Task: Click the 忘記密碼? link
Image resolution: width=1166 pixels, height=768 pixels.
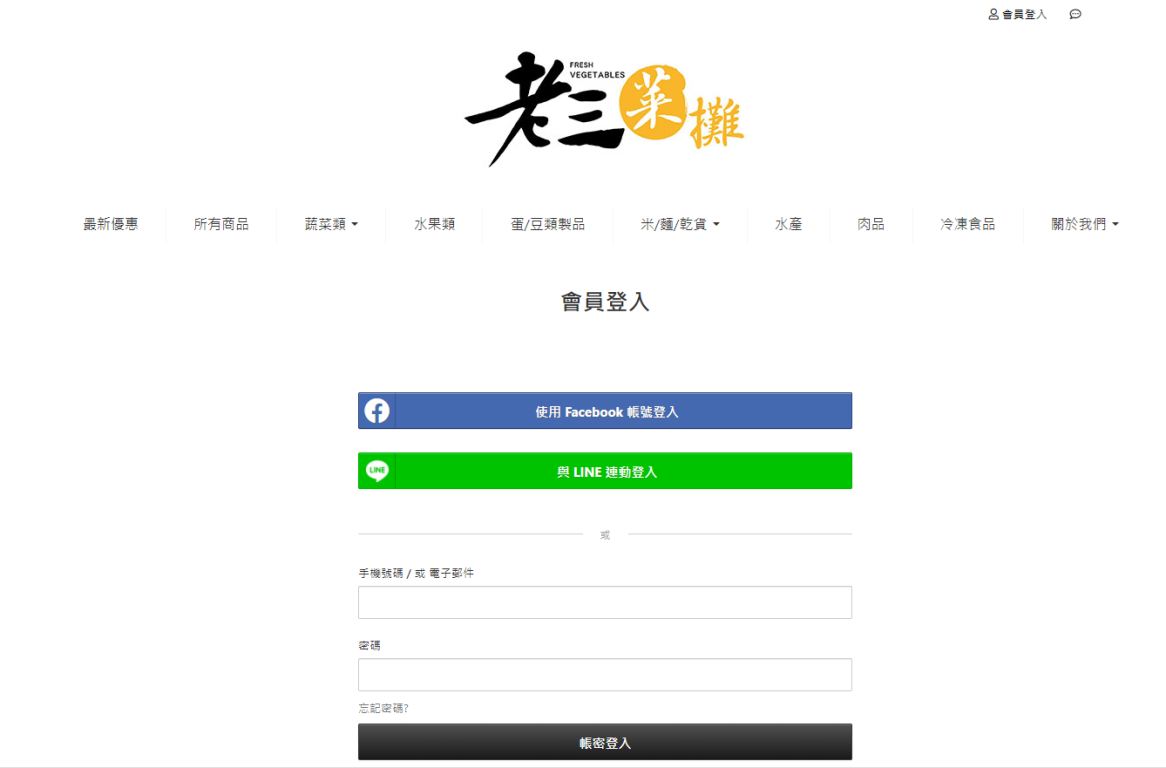Action: click(x=383, y=708)
